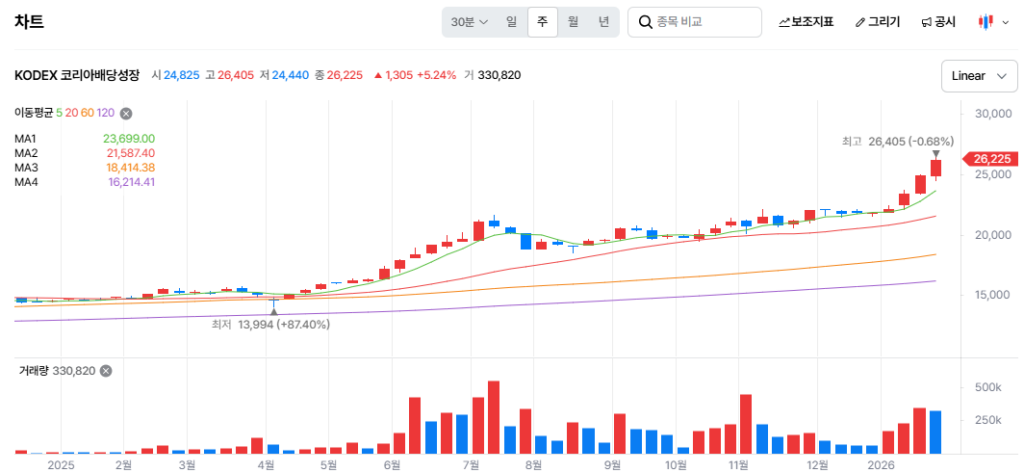1024x473 pixels.
Task: Switch to the 일 daily chart
Action: 511,22
